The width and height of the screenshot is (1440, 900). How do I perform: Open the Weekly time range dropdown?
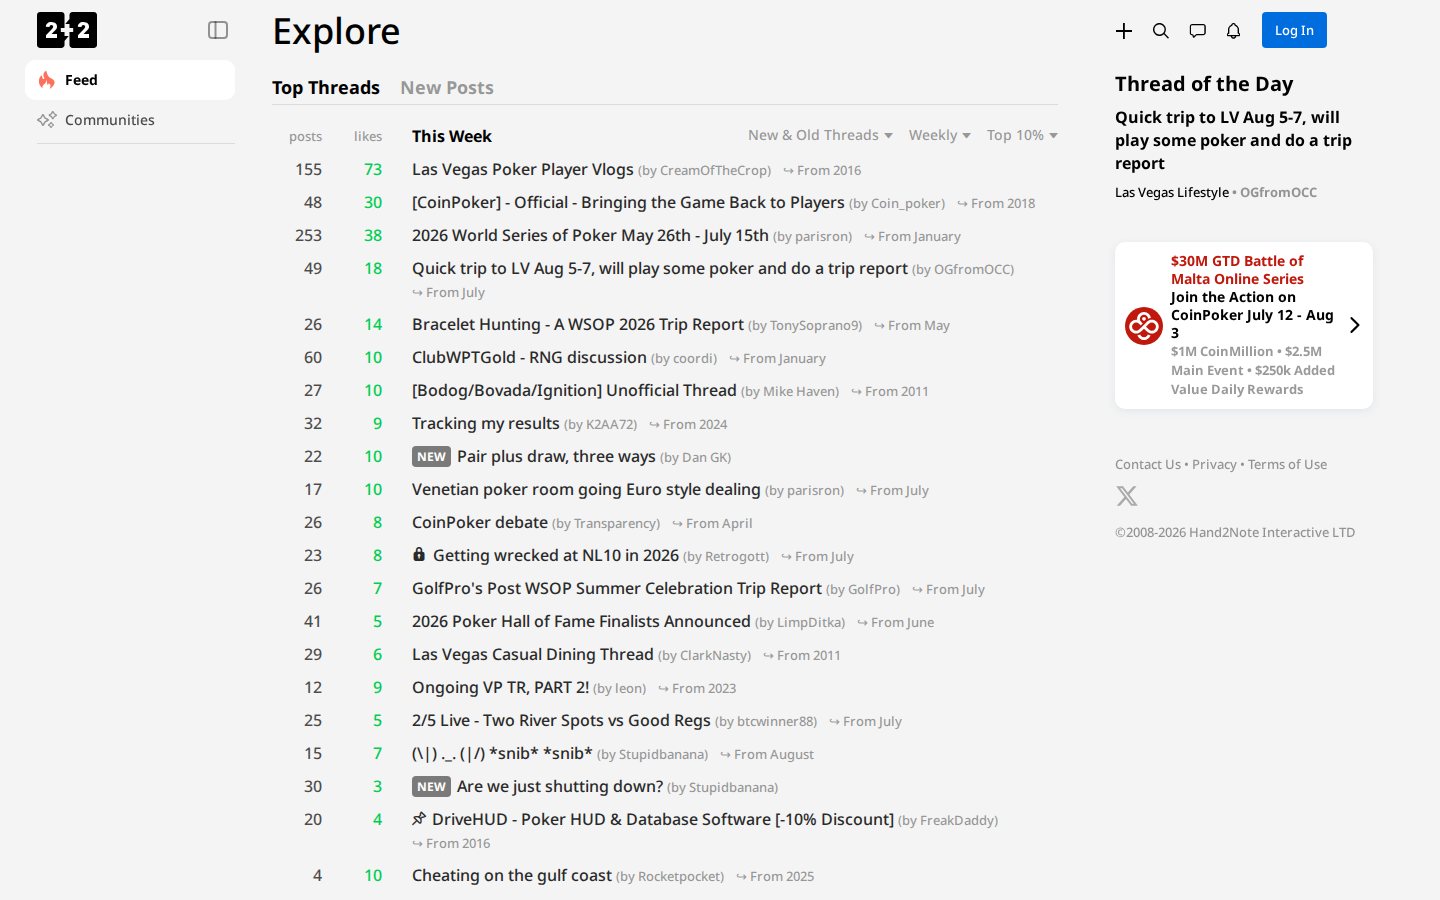point(939,135)
